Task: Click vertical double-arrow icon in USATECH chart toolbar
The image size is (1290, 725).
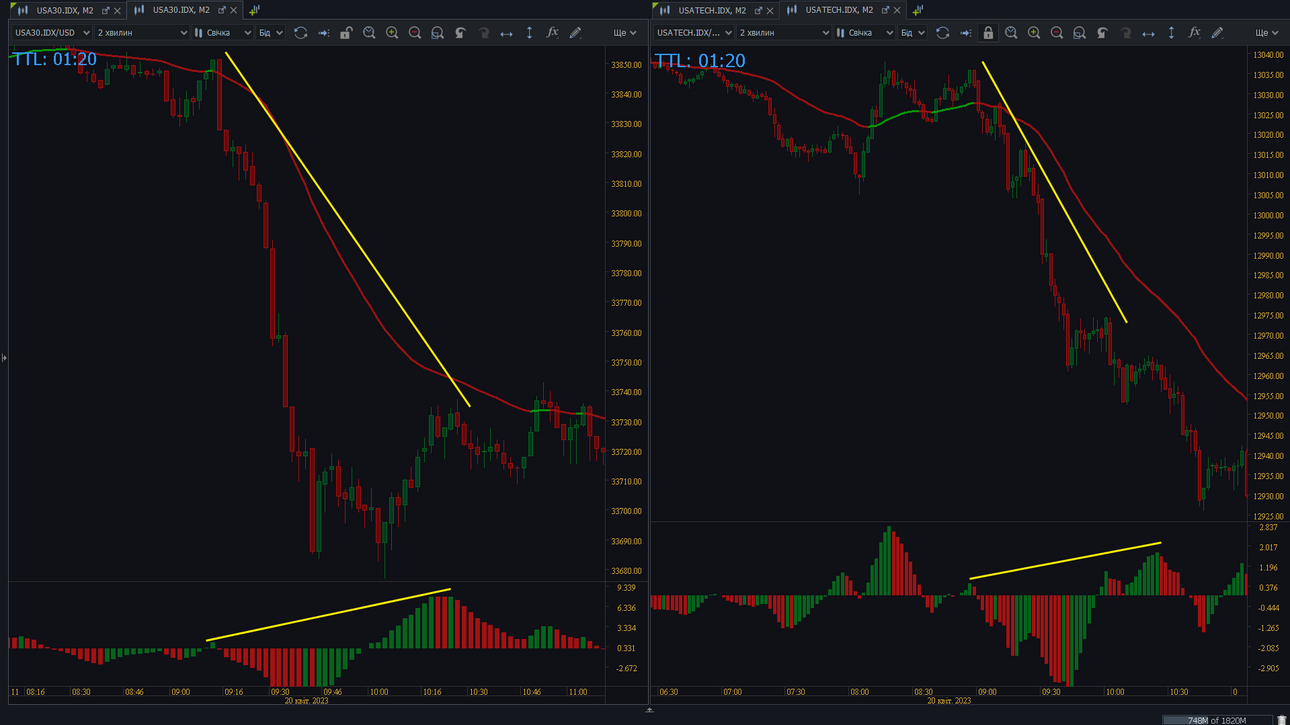Action: [x=1171, y=33]
